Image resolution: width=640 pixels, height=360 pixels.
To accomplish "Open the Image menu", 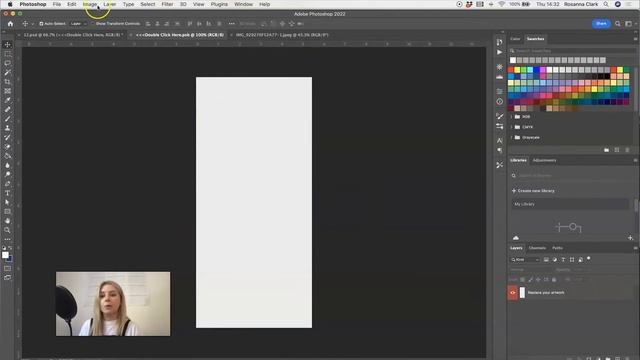I will click(x=90, y=4).
